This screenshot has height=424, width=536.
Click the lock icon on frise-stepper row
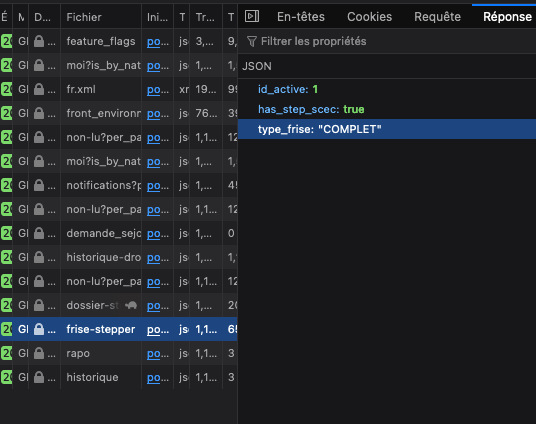(39, 329)
